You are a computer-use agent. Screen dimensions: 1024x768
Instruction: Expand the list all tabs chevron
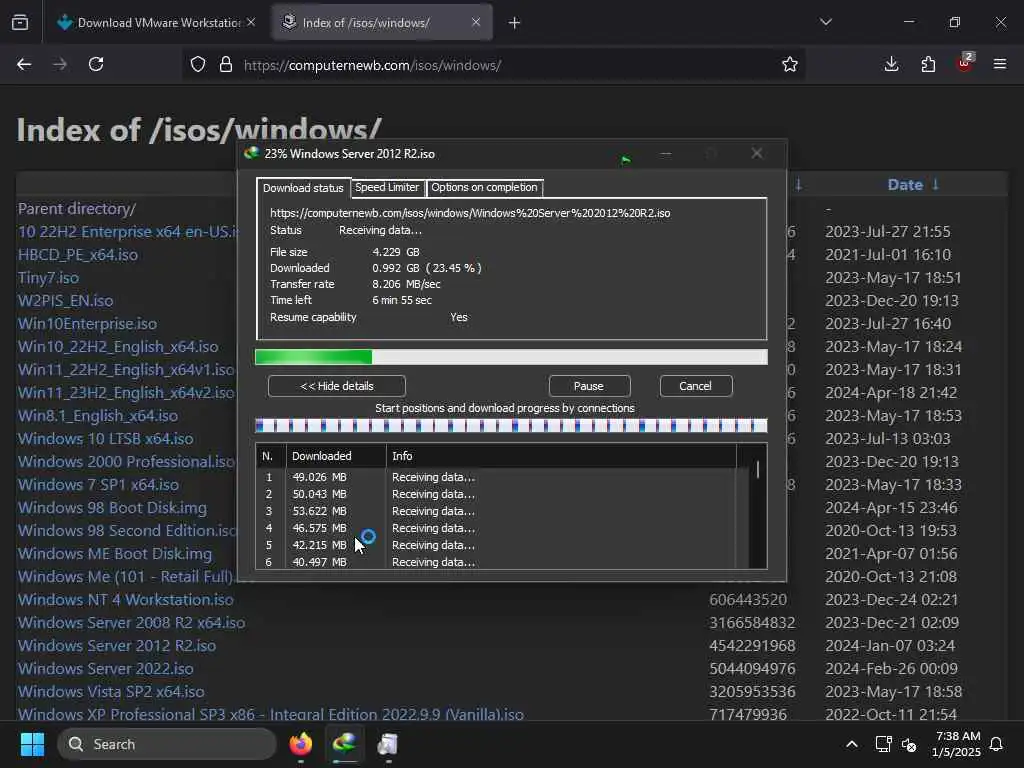click(825, 22)
